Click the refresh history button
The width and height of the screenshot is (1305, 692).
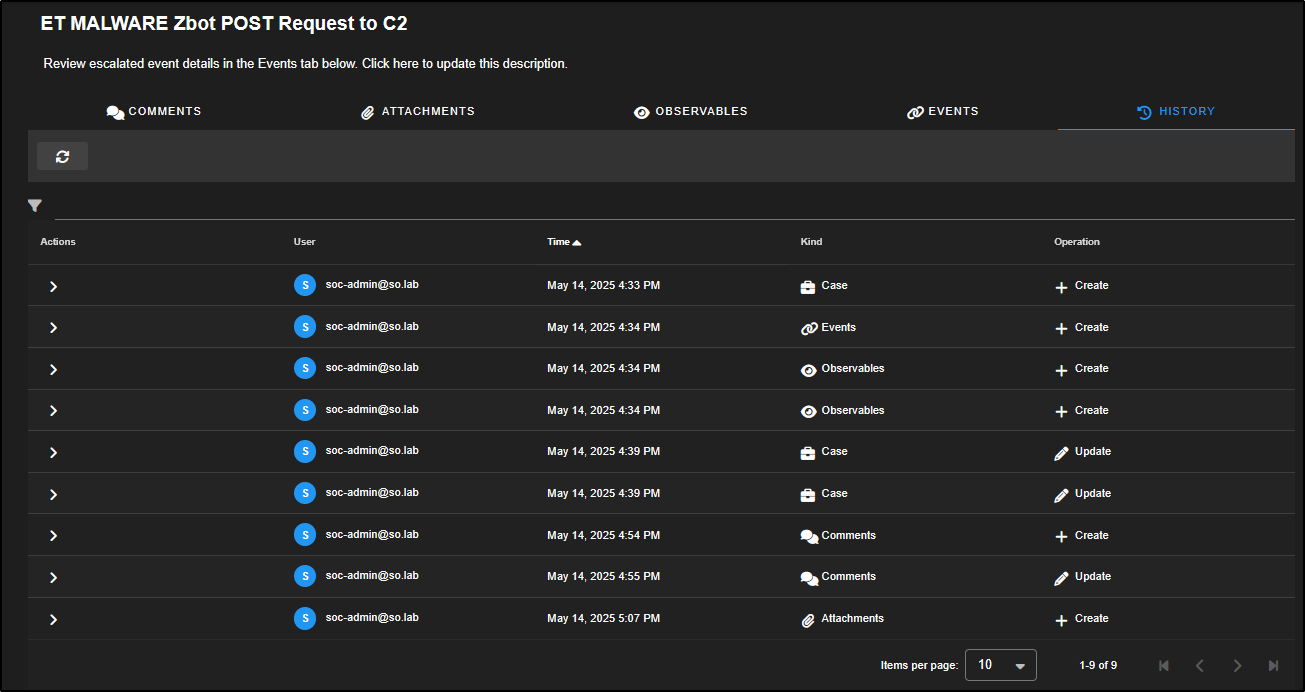coord(62,156)
